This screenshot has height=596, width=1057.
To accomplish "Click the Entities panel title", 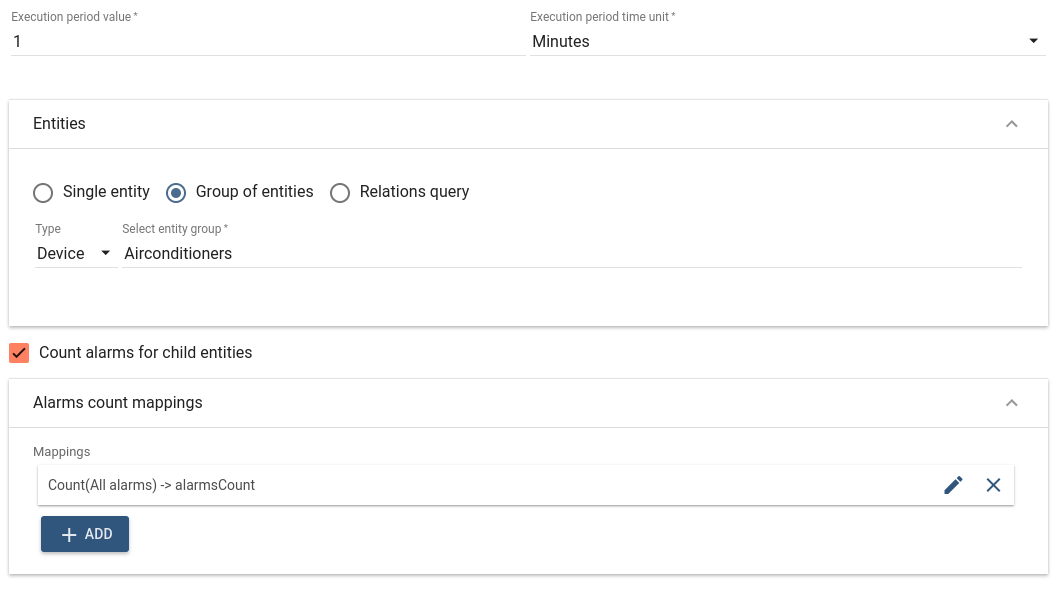I will (59, 123).
